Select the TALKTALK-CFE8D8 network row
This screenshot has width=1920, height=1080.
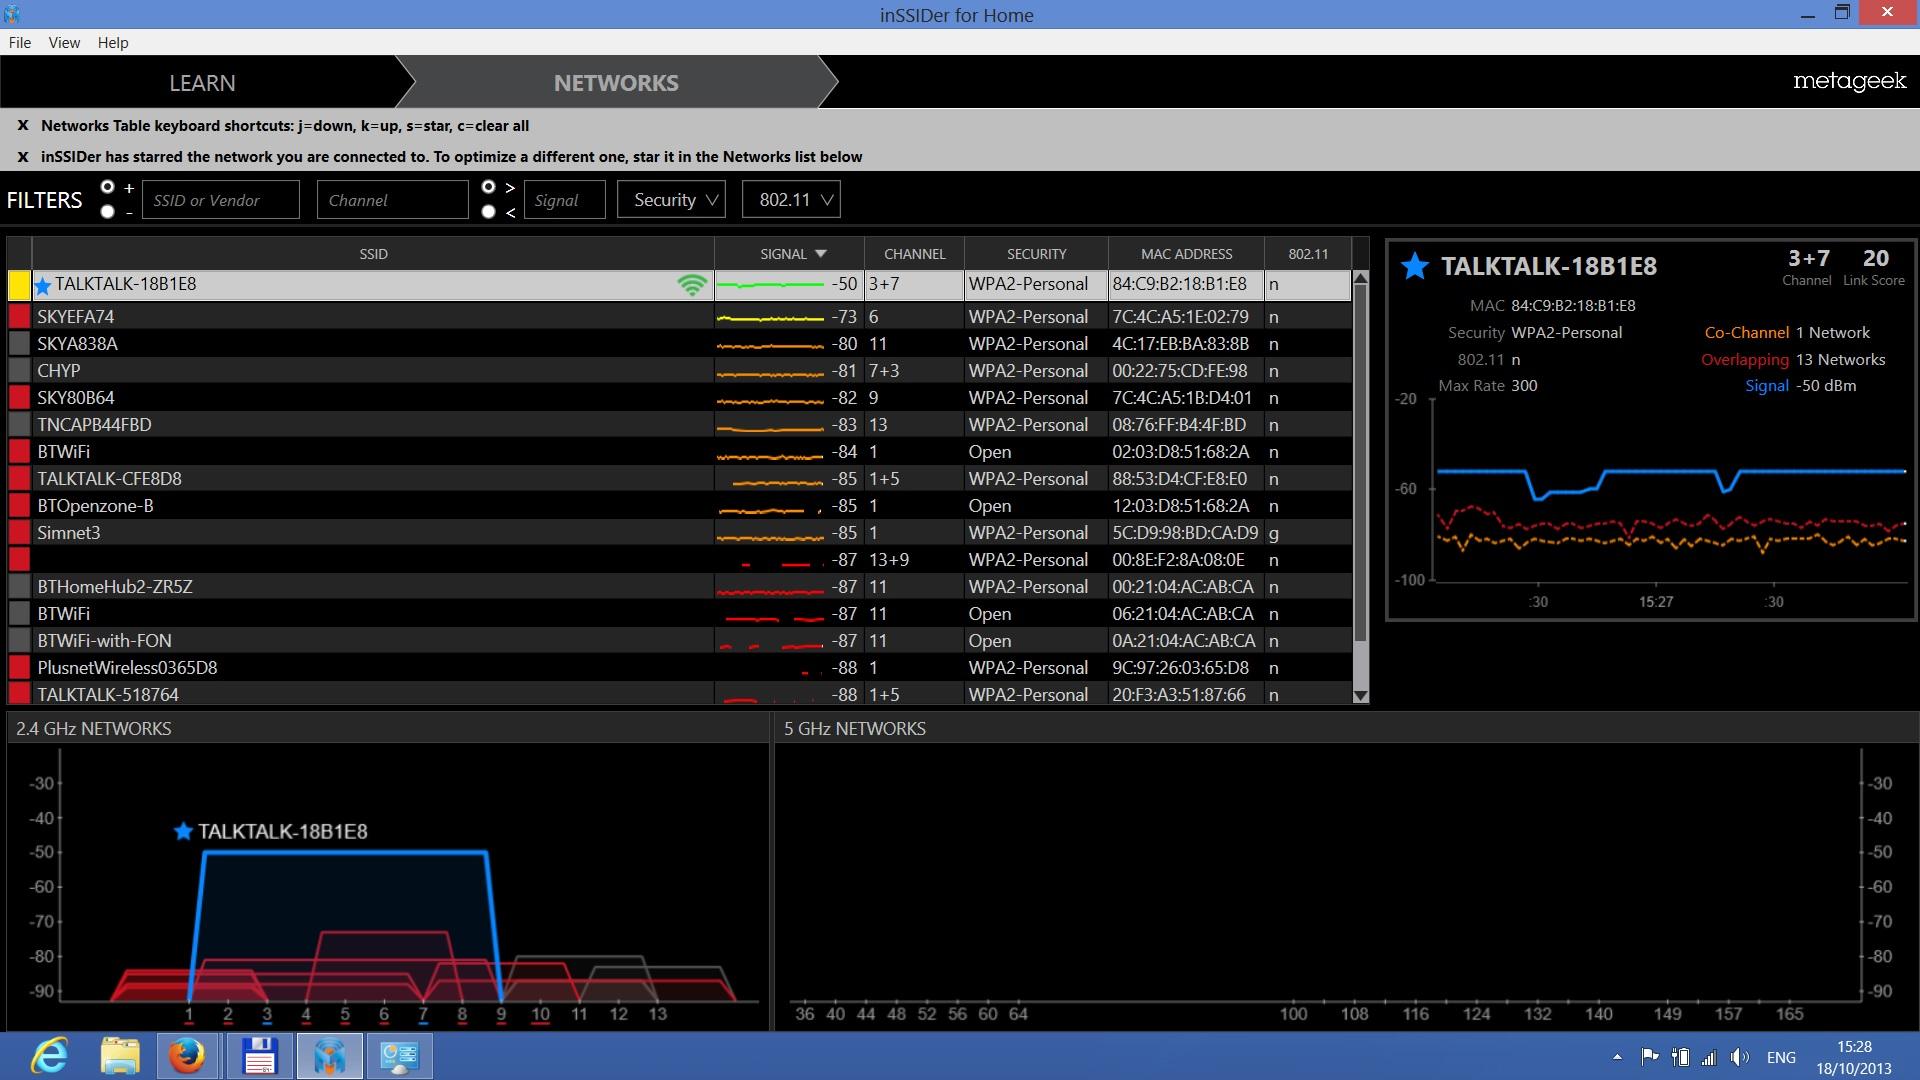pyautogui.click(x=680, y=479)
